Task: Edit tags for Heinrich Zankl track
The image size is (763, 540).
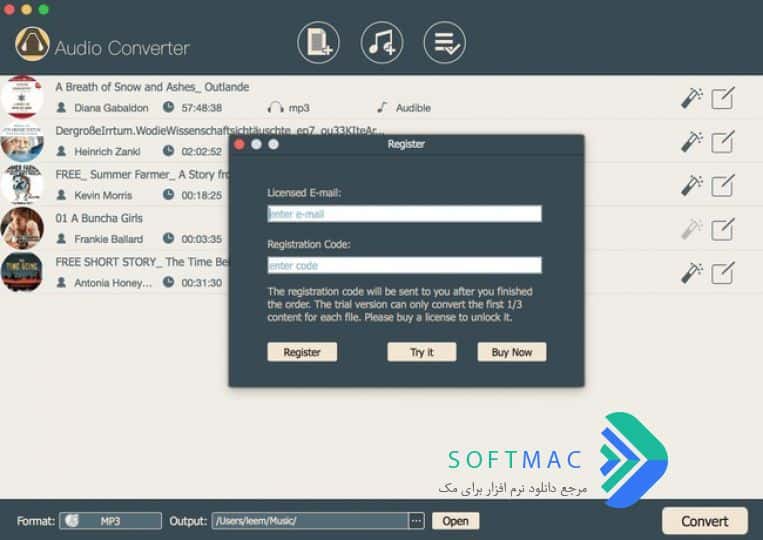Action: [x=723, y=143]
